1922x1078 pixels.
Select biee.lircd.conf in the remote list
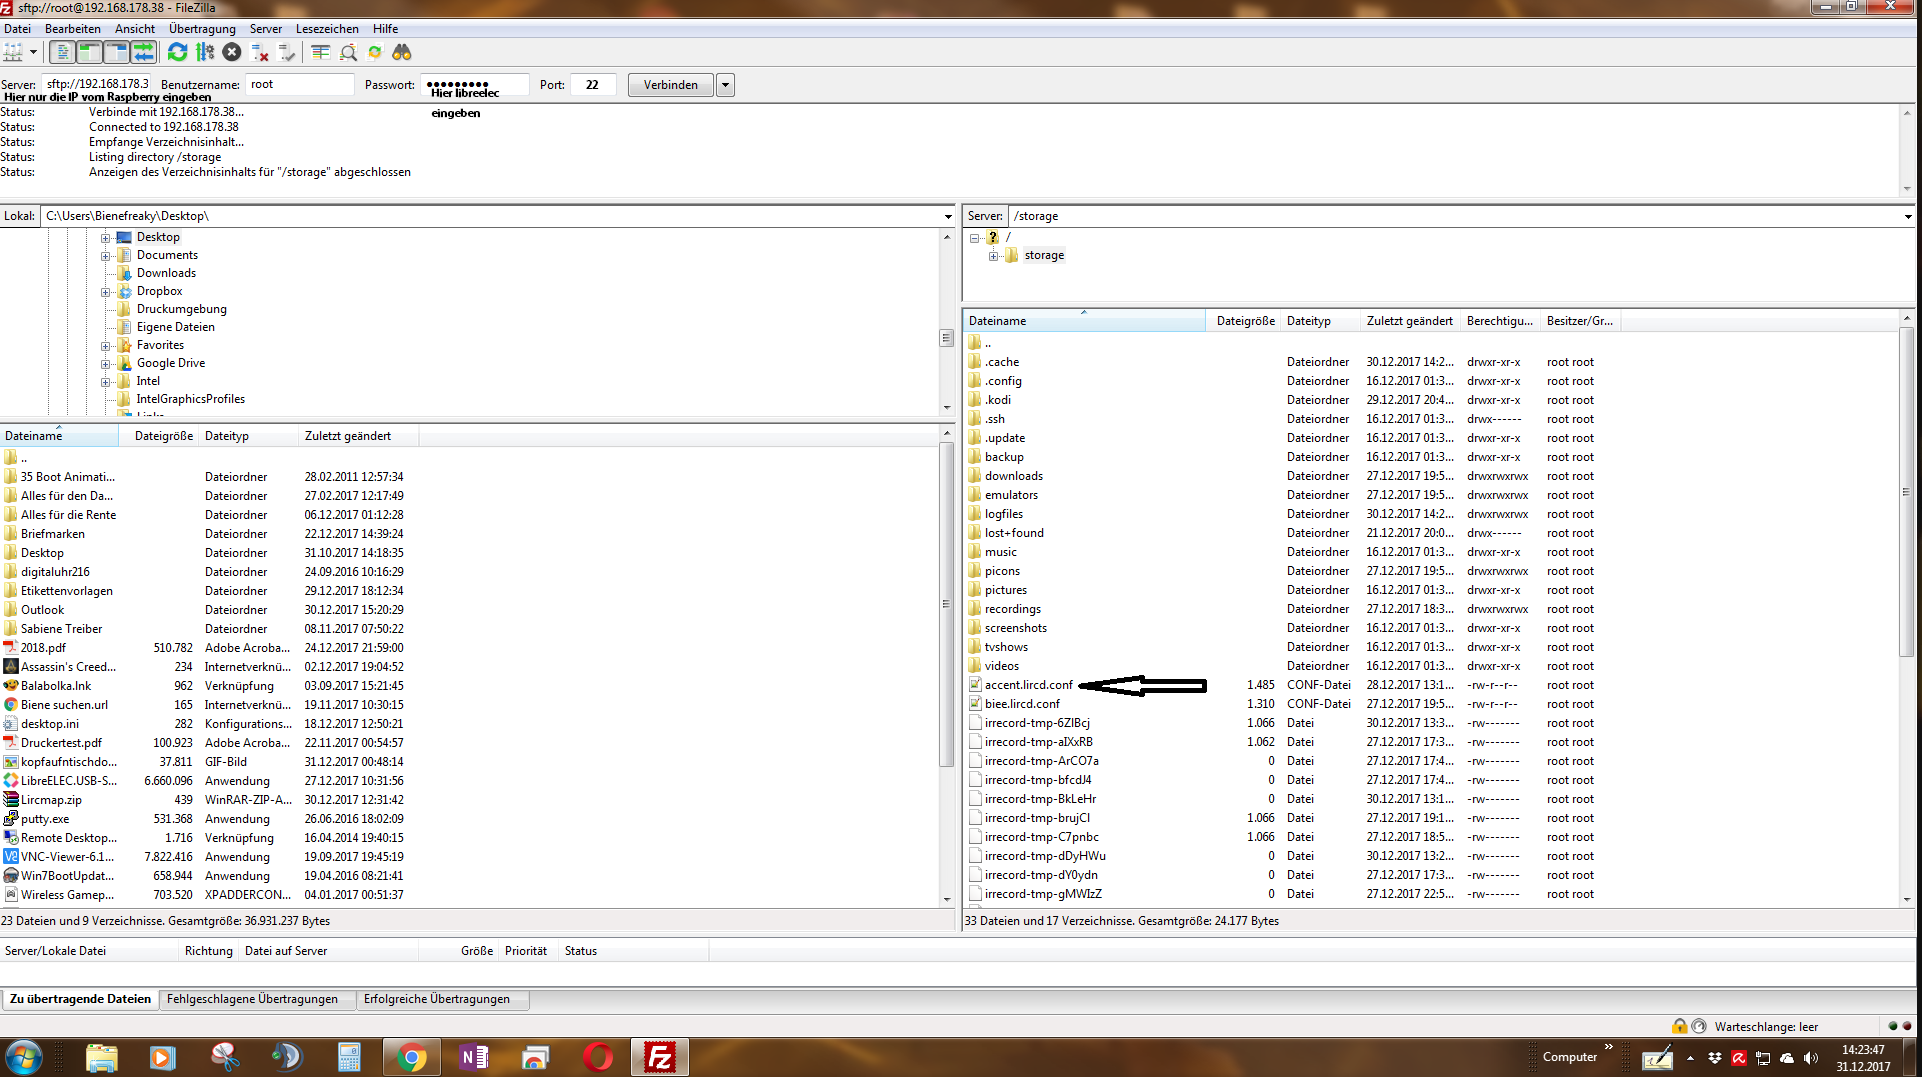(x=1022, y=704)
